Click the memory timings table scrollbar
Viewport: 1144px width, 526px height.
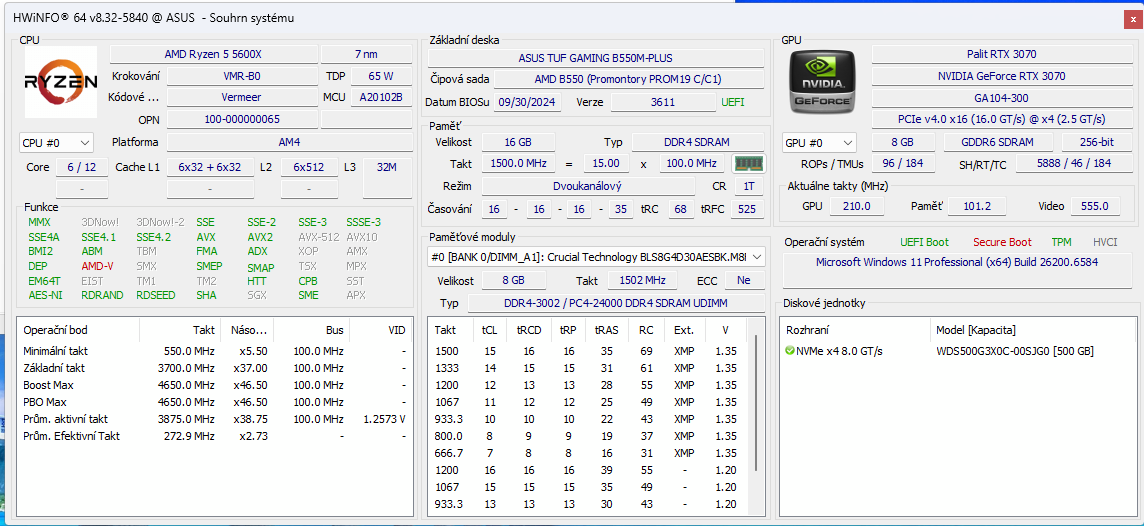tap(757, 420)
